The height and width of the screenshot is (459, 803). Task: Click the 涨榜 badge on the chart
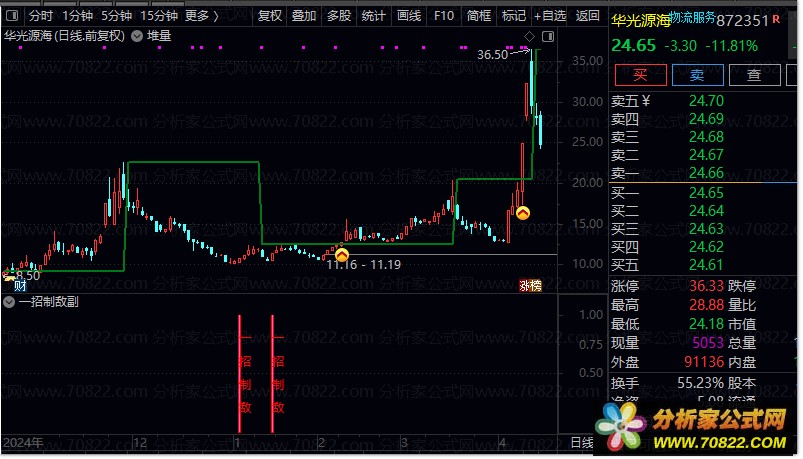(x=530, y=286)
